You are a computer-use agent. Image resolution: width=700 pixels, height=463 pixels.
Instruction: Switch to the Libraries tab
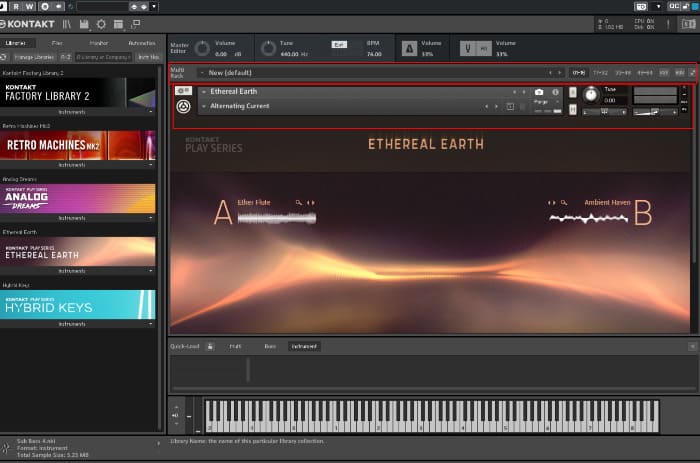pyautogui.click(x=16, y=43)
